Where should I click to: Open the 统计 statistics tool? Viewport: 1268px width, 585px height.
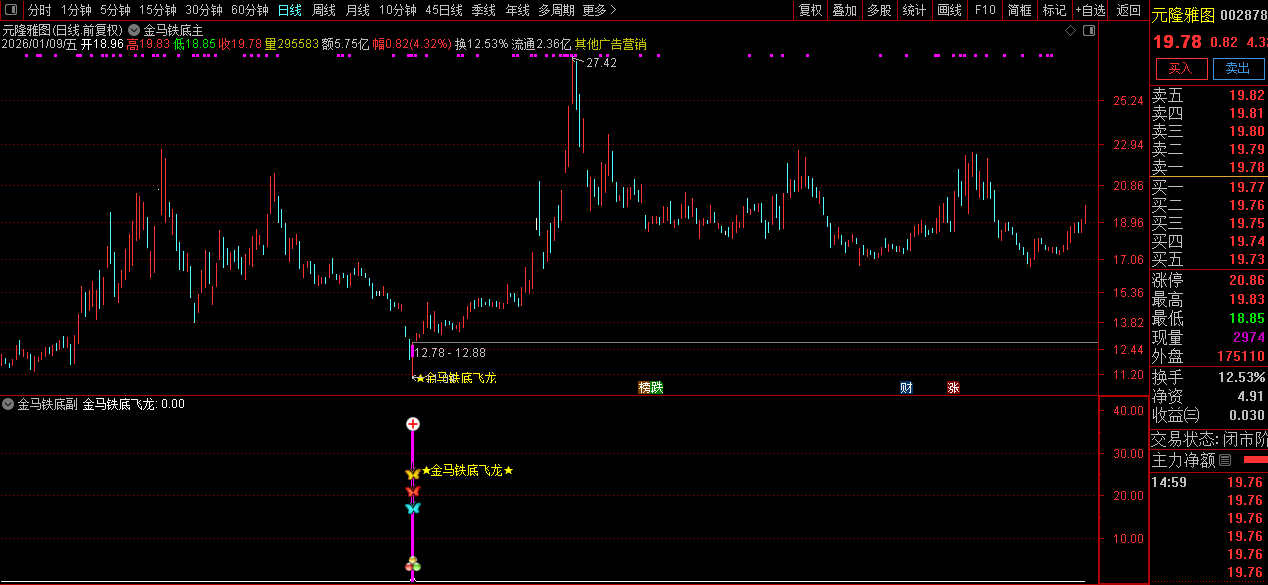coord(914,10)
